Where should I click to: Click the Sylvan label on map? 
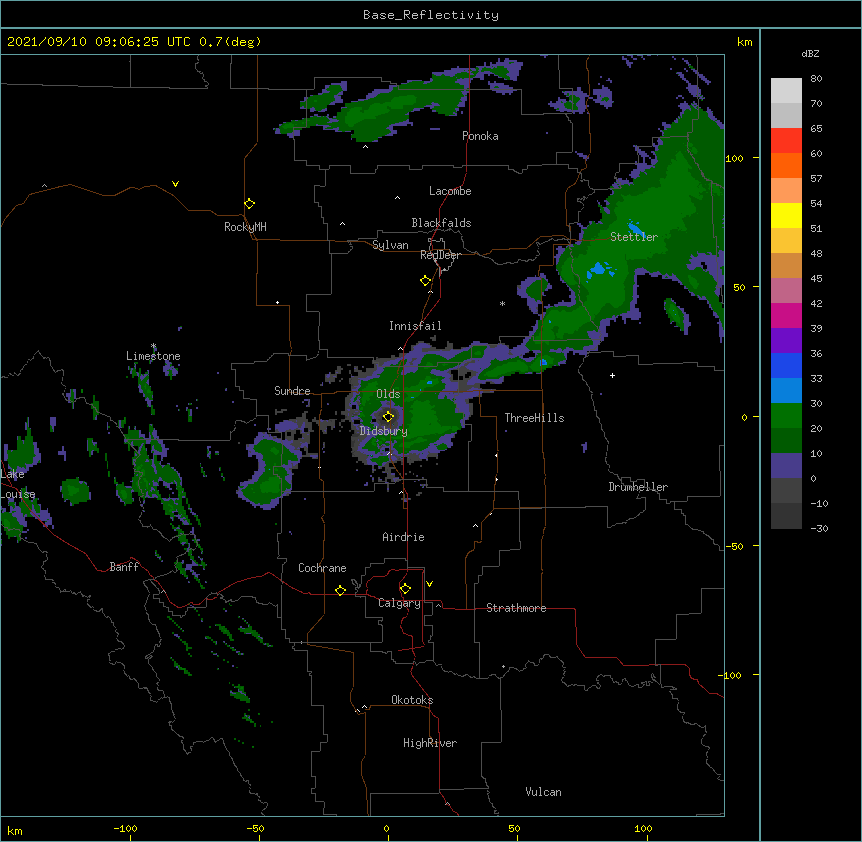tap(390, 245)
